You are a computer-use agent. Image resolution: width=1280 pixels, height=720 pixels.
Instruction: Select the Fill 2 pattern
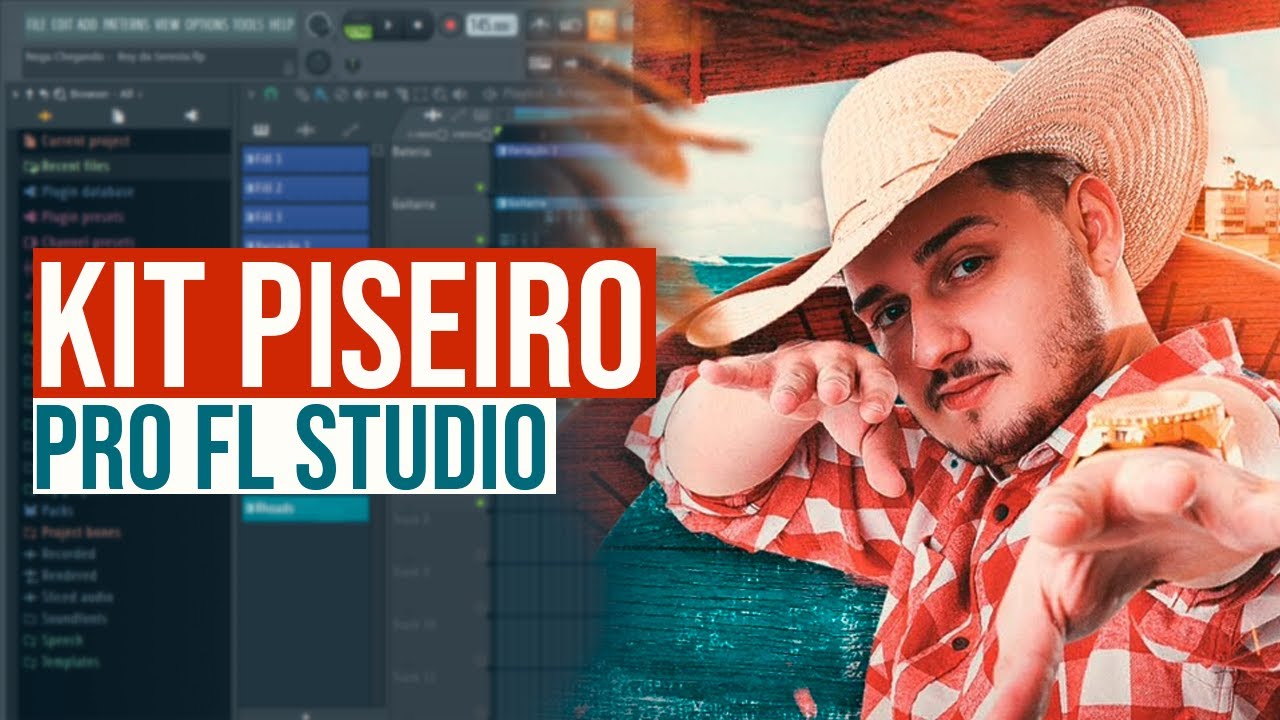coord(306,189)
